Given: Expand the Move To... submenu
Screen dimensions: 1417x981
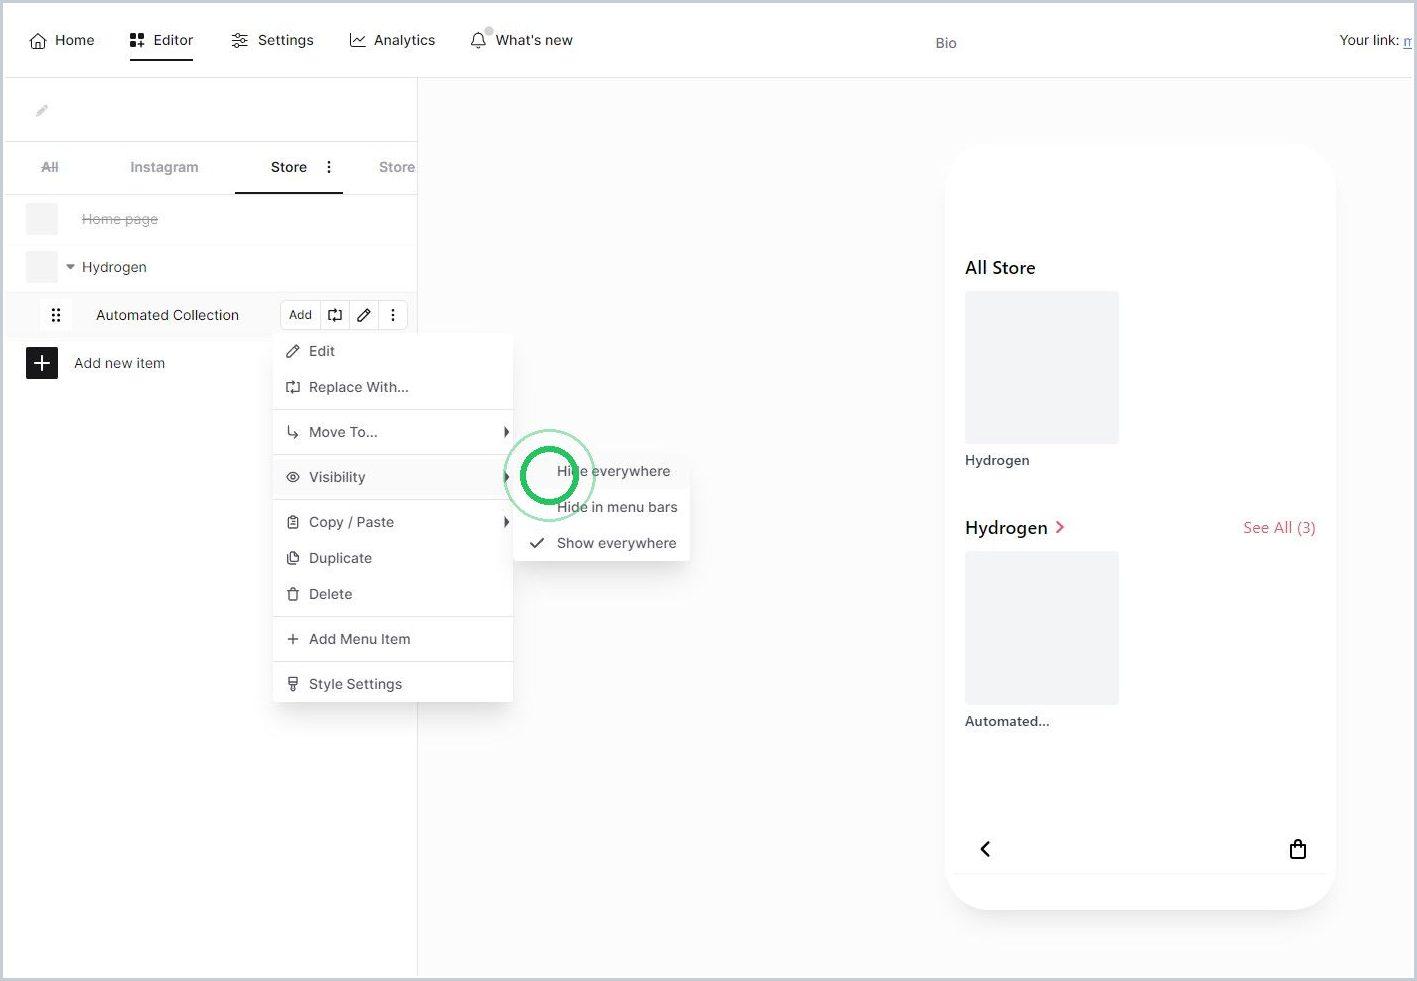Looking at the screenshot, I should (x=393, y=432).
